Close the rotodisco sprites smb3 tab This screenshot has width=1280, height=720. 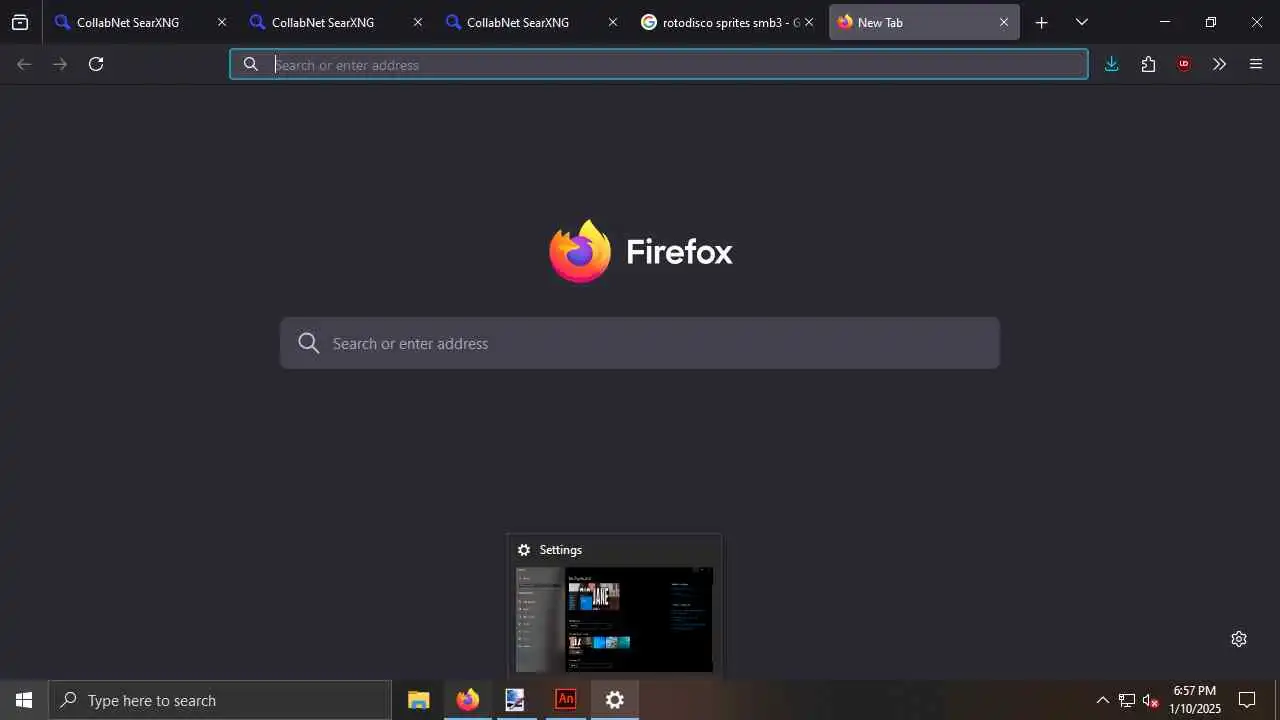(x=809, y=22)
